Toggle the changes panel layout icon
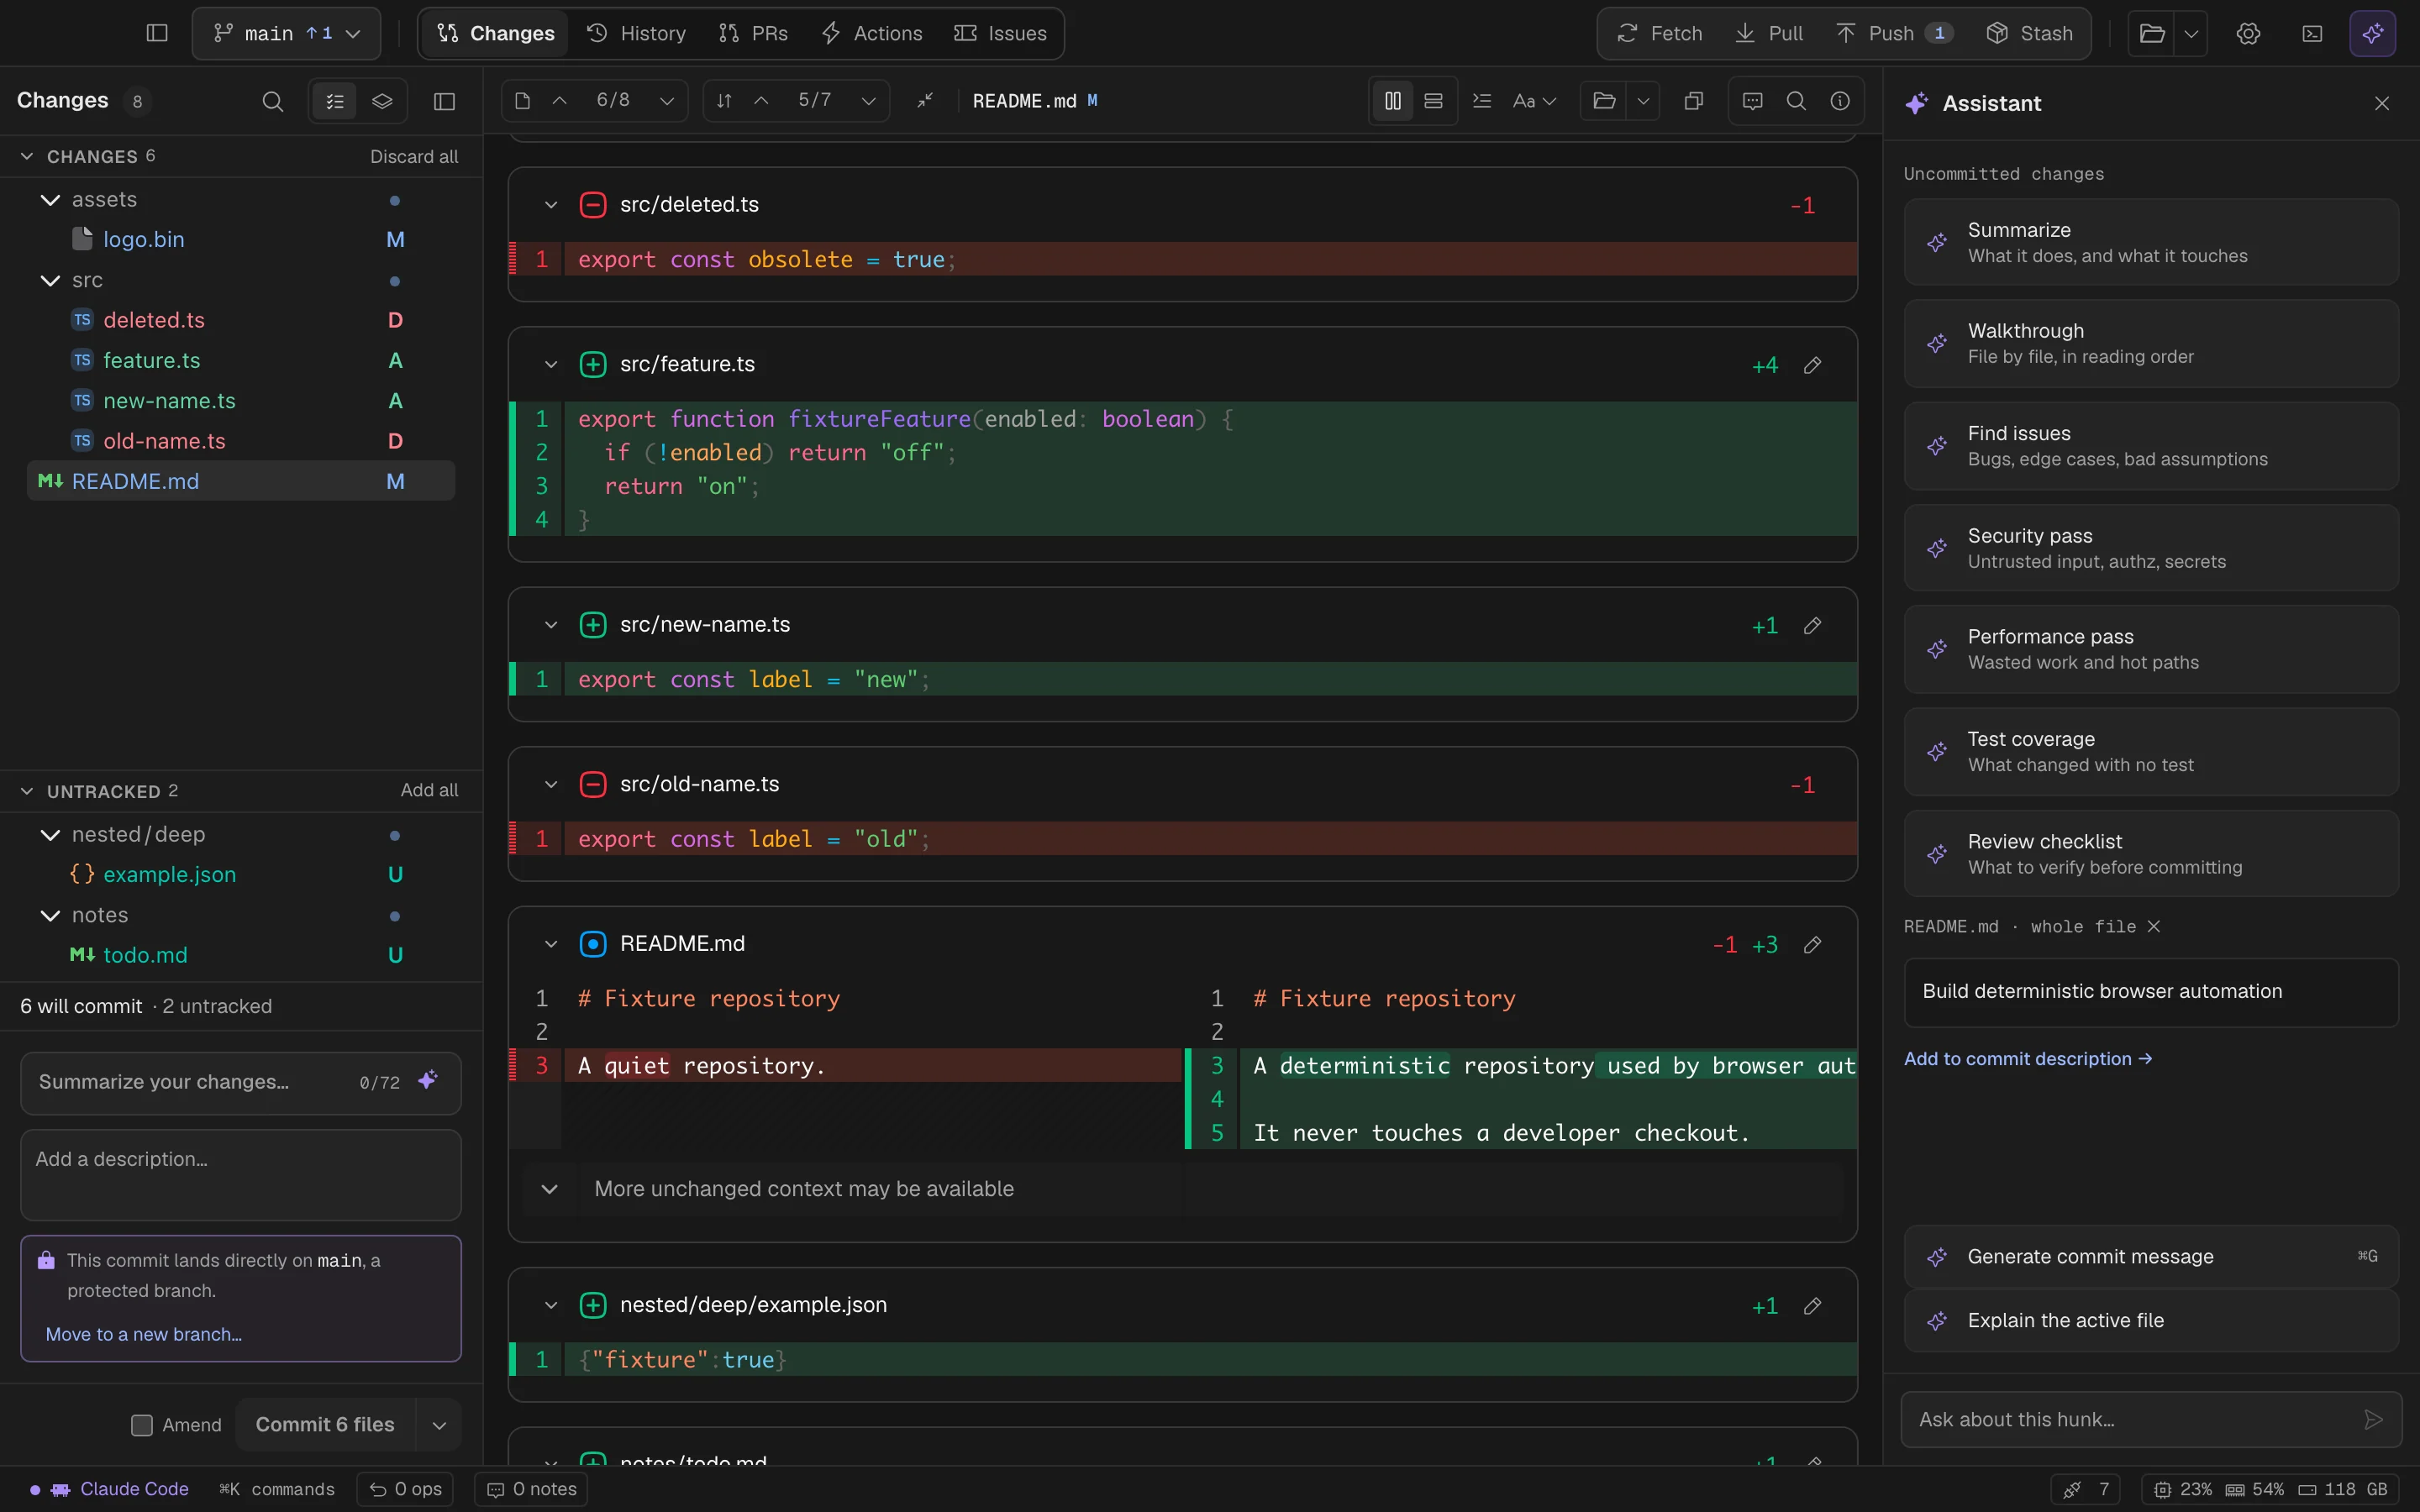The width and height of the screenshot is (2420, 1512). (445, 101)
